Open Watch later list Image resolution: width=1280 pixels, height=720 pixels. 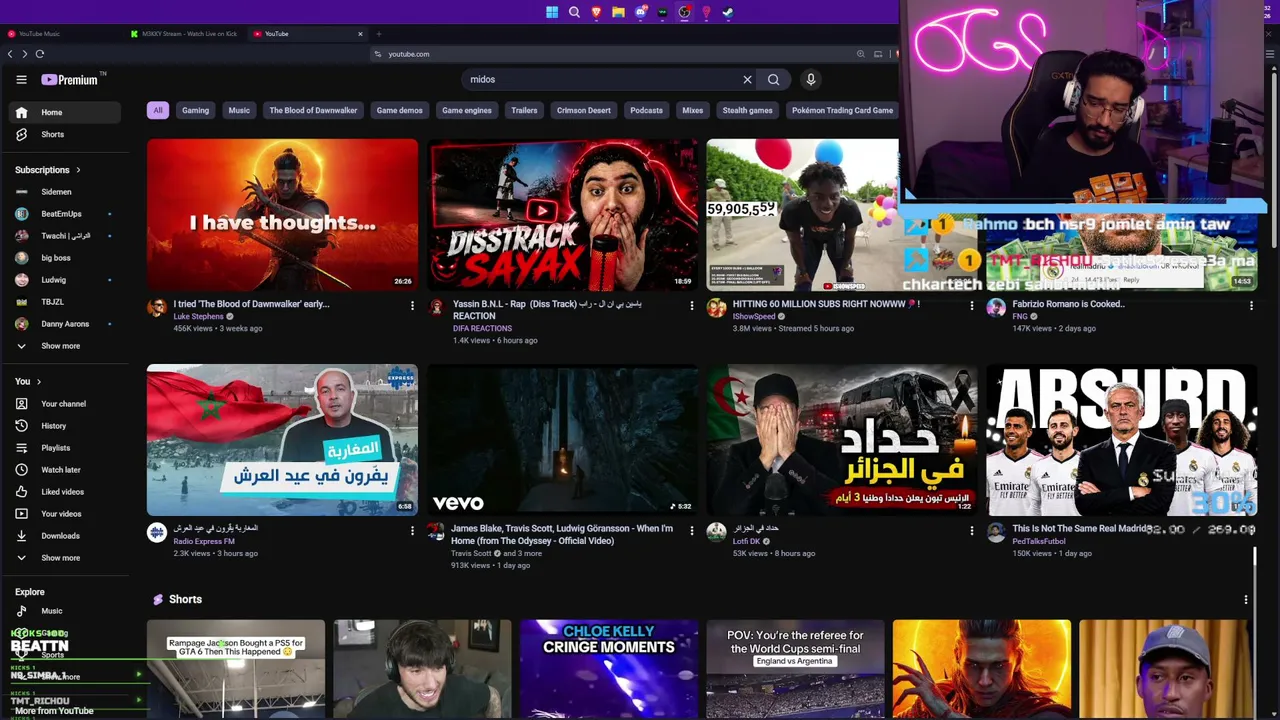[64, 470]
